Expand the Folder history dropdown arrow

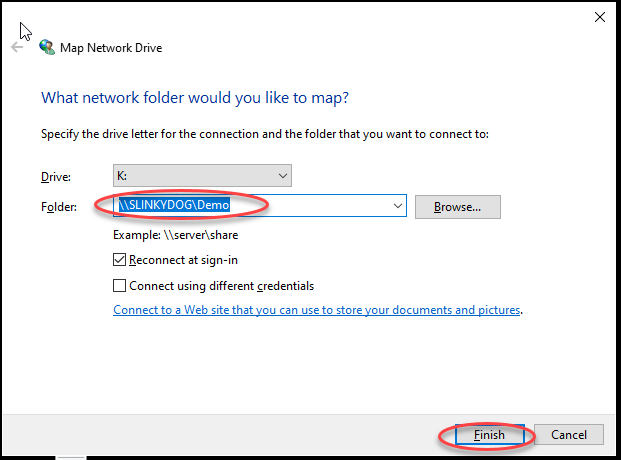398,206
